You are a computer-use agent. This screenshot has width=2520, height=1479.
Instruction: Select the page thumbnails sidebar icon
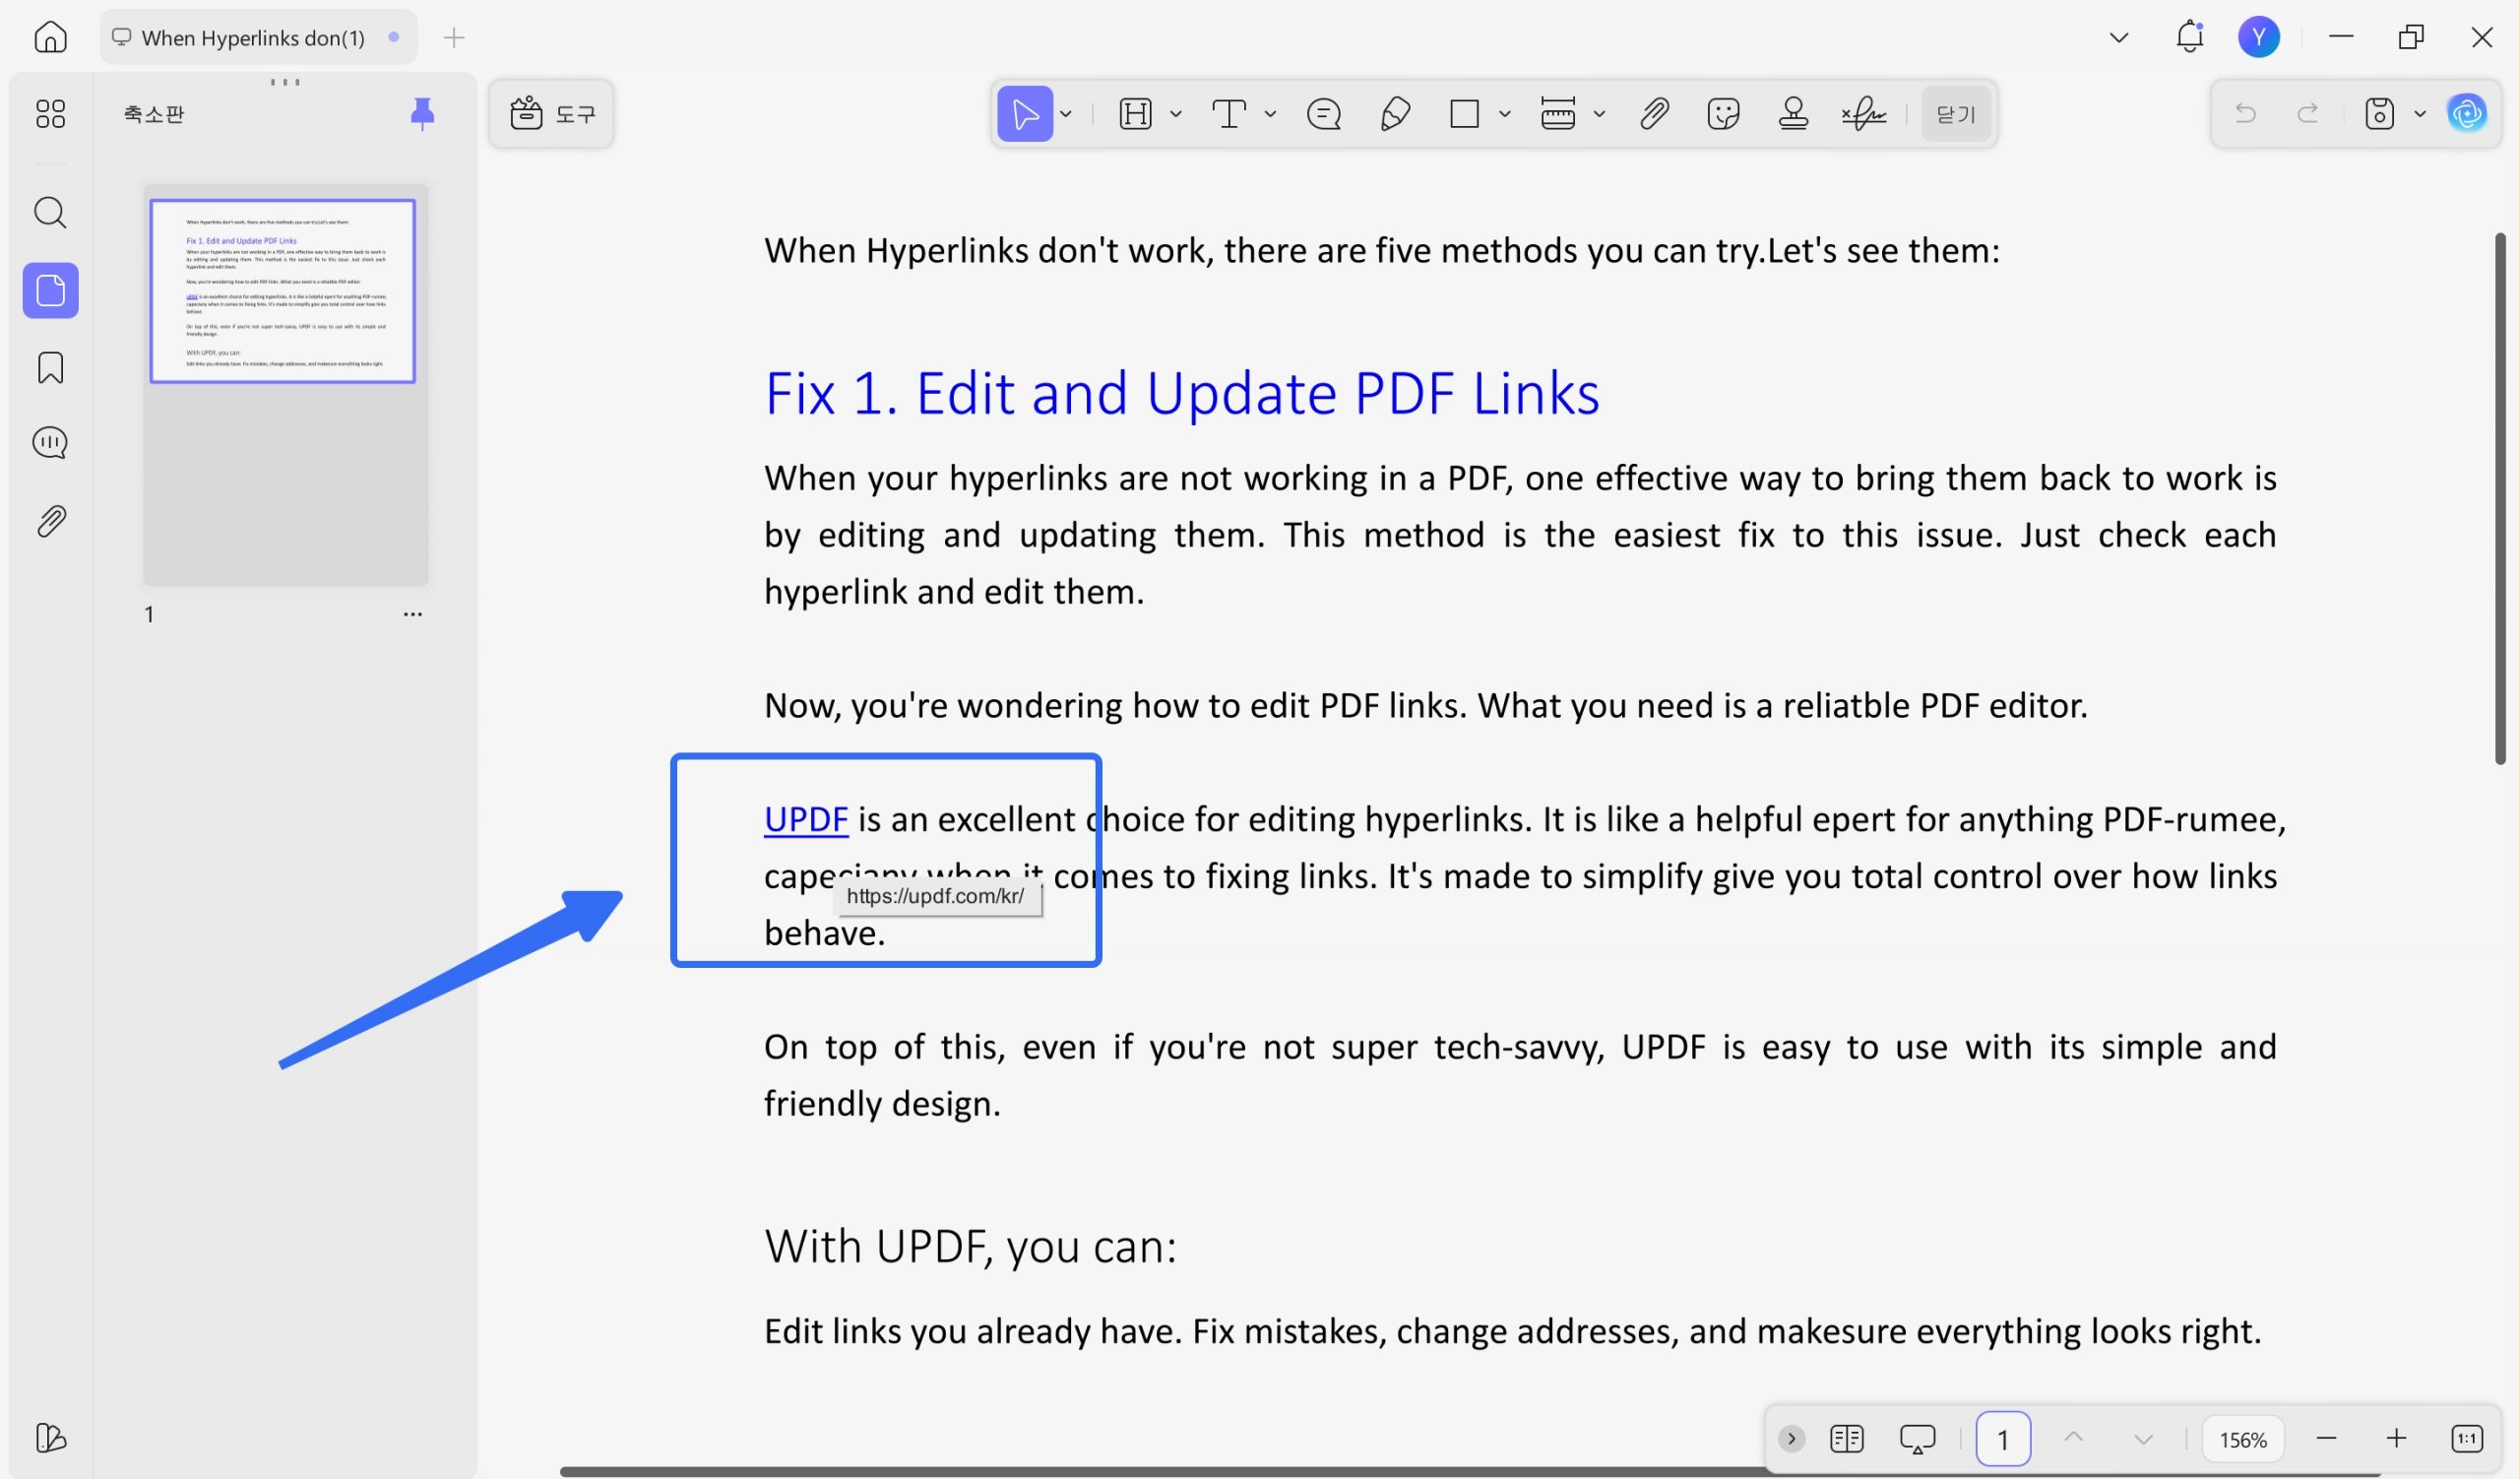tap(51, 291)
